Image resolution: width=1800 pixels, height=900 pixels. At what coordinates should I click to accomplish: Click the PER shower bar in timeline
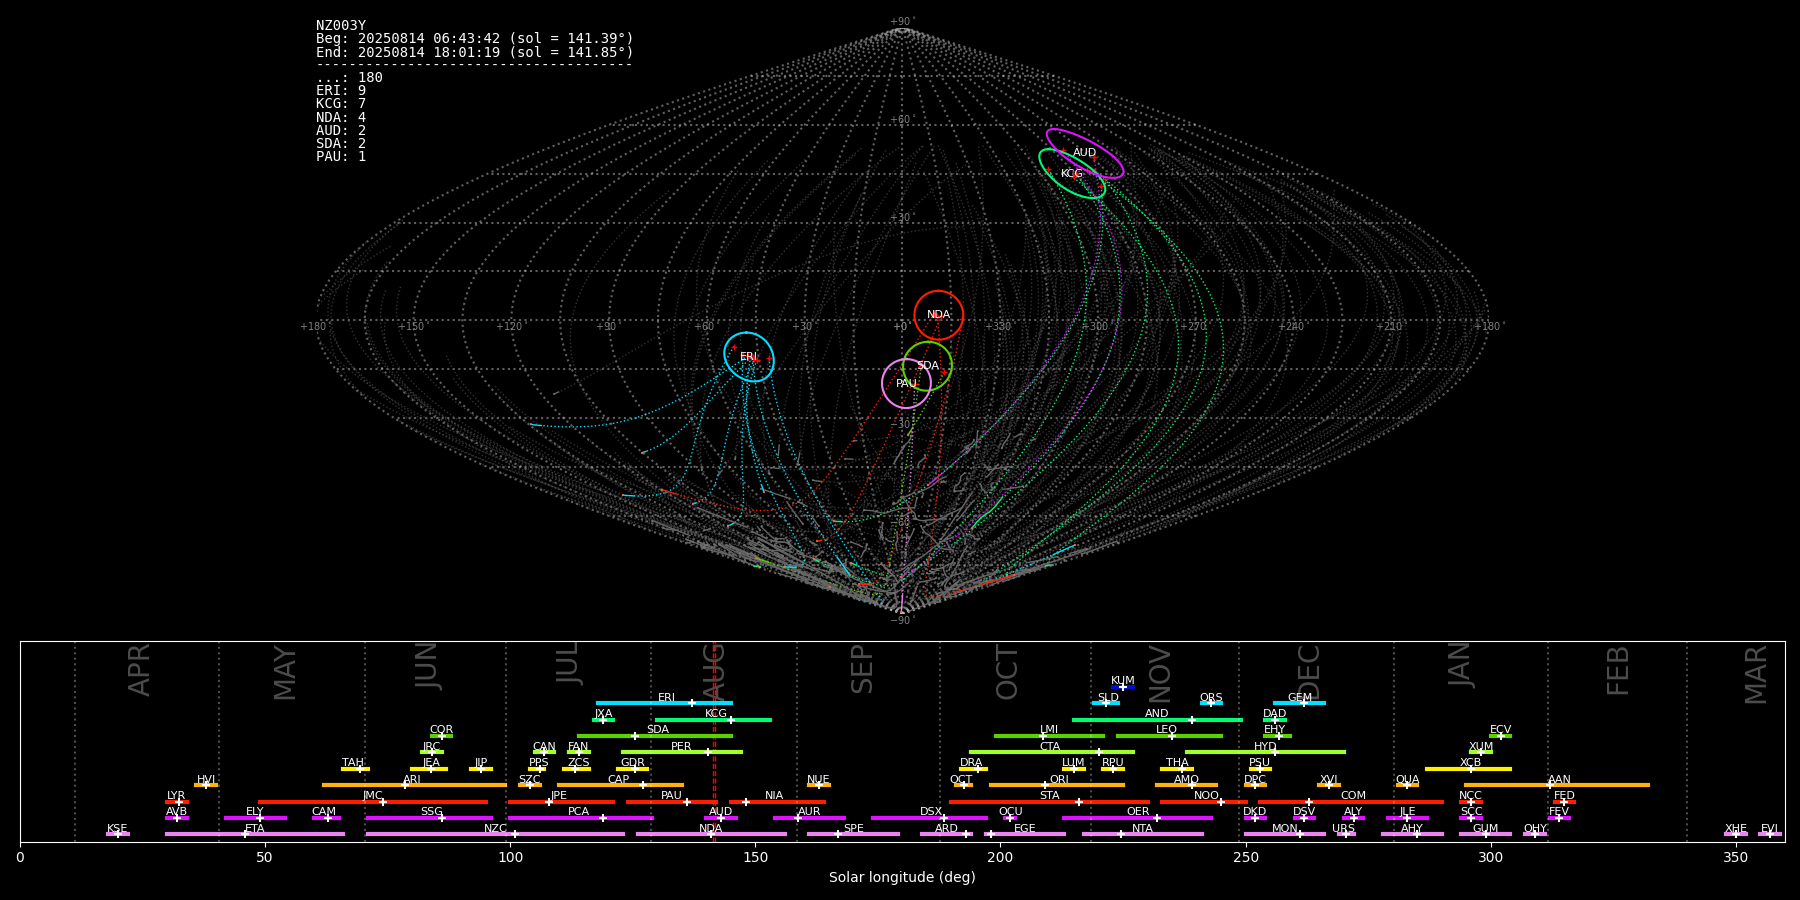(x=682, y=752)
